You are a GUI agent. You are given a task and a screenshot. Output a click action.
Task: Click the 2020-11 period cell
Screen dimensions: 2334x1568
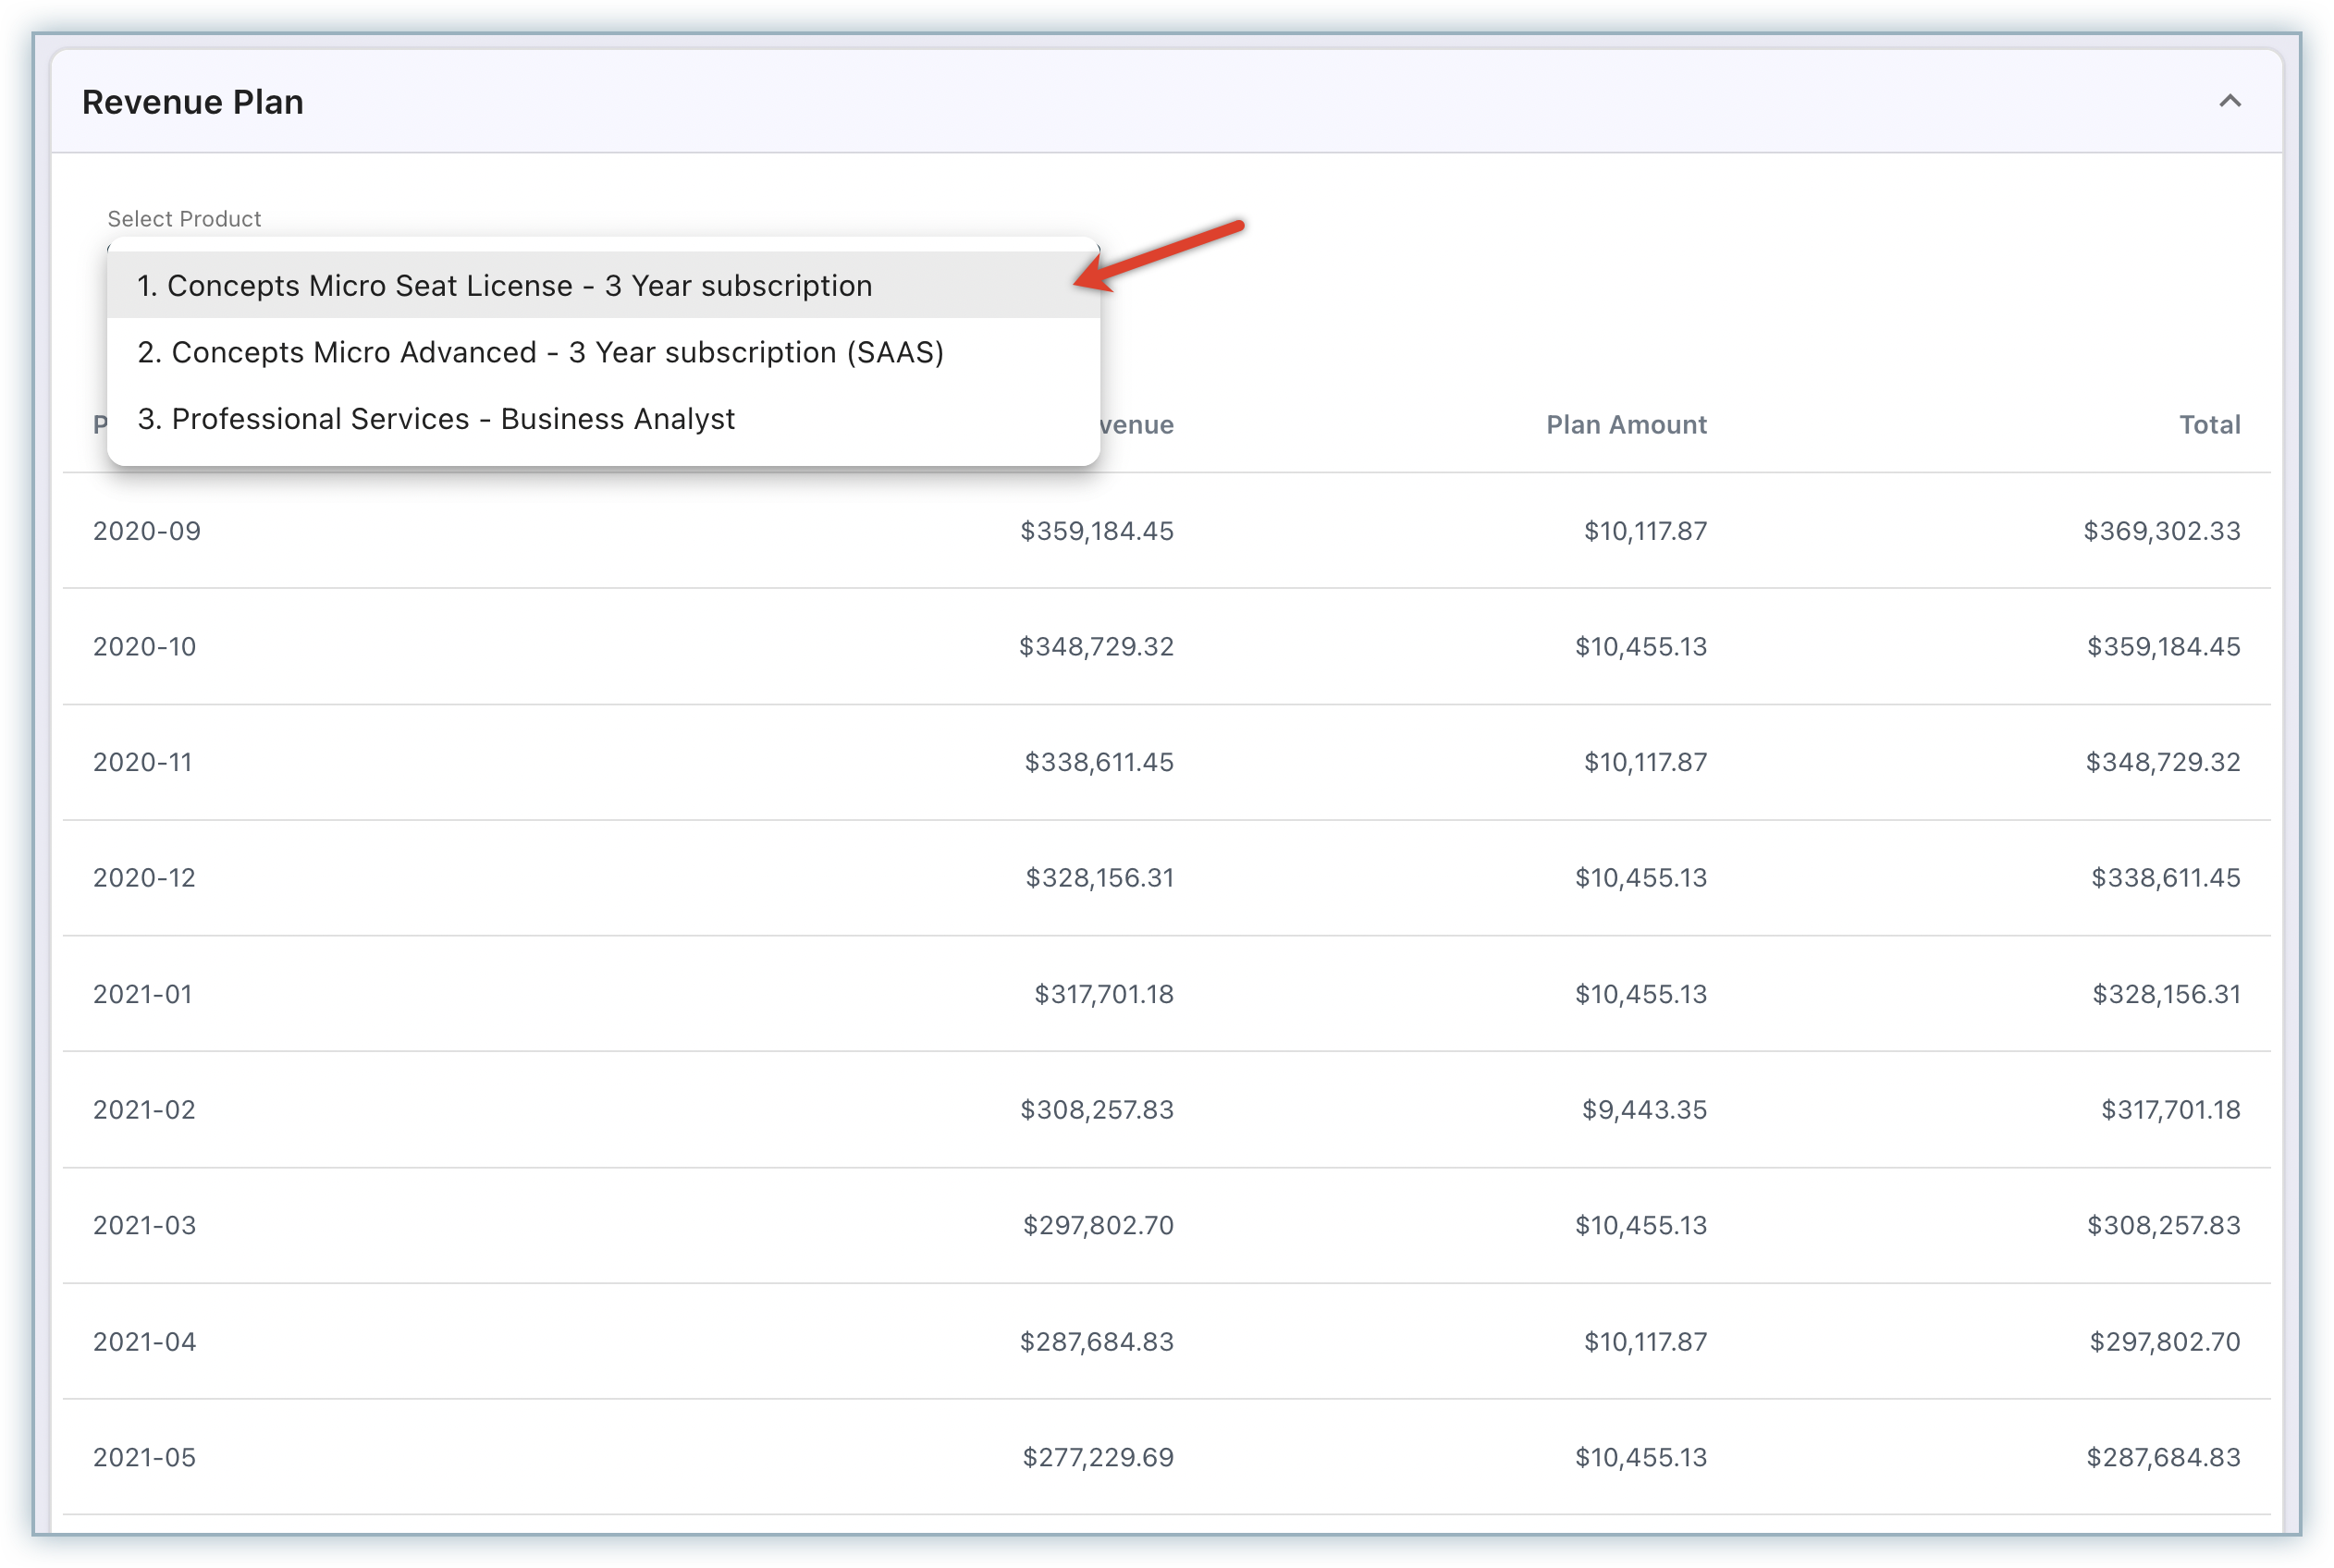143,762
